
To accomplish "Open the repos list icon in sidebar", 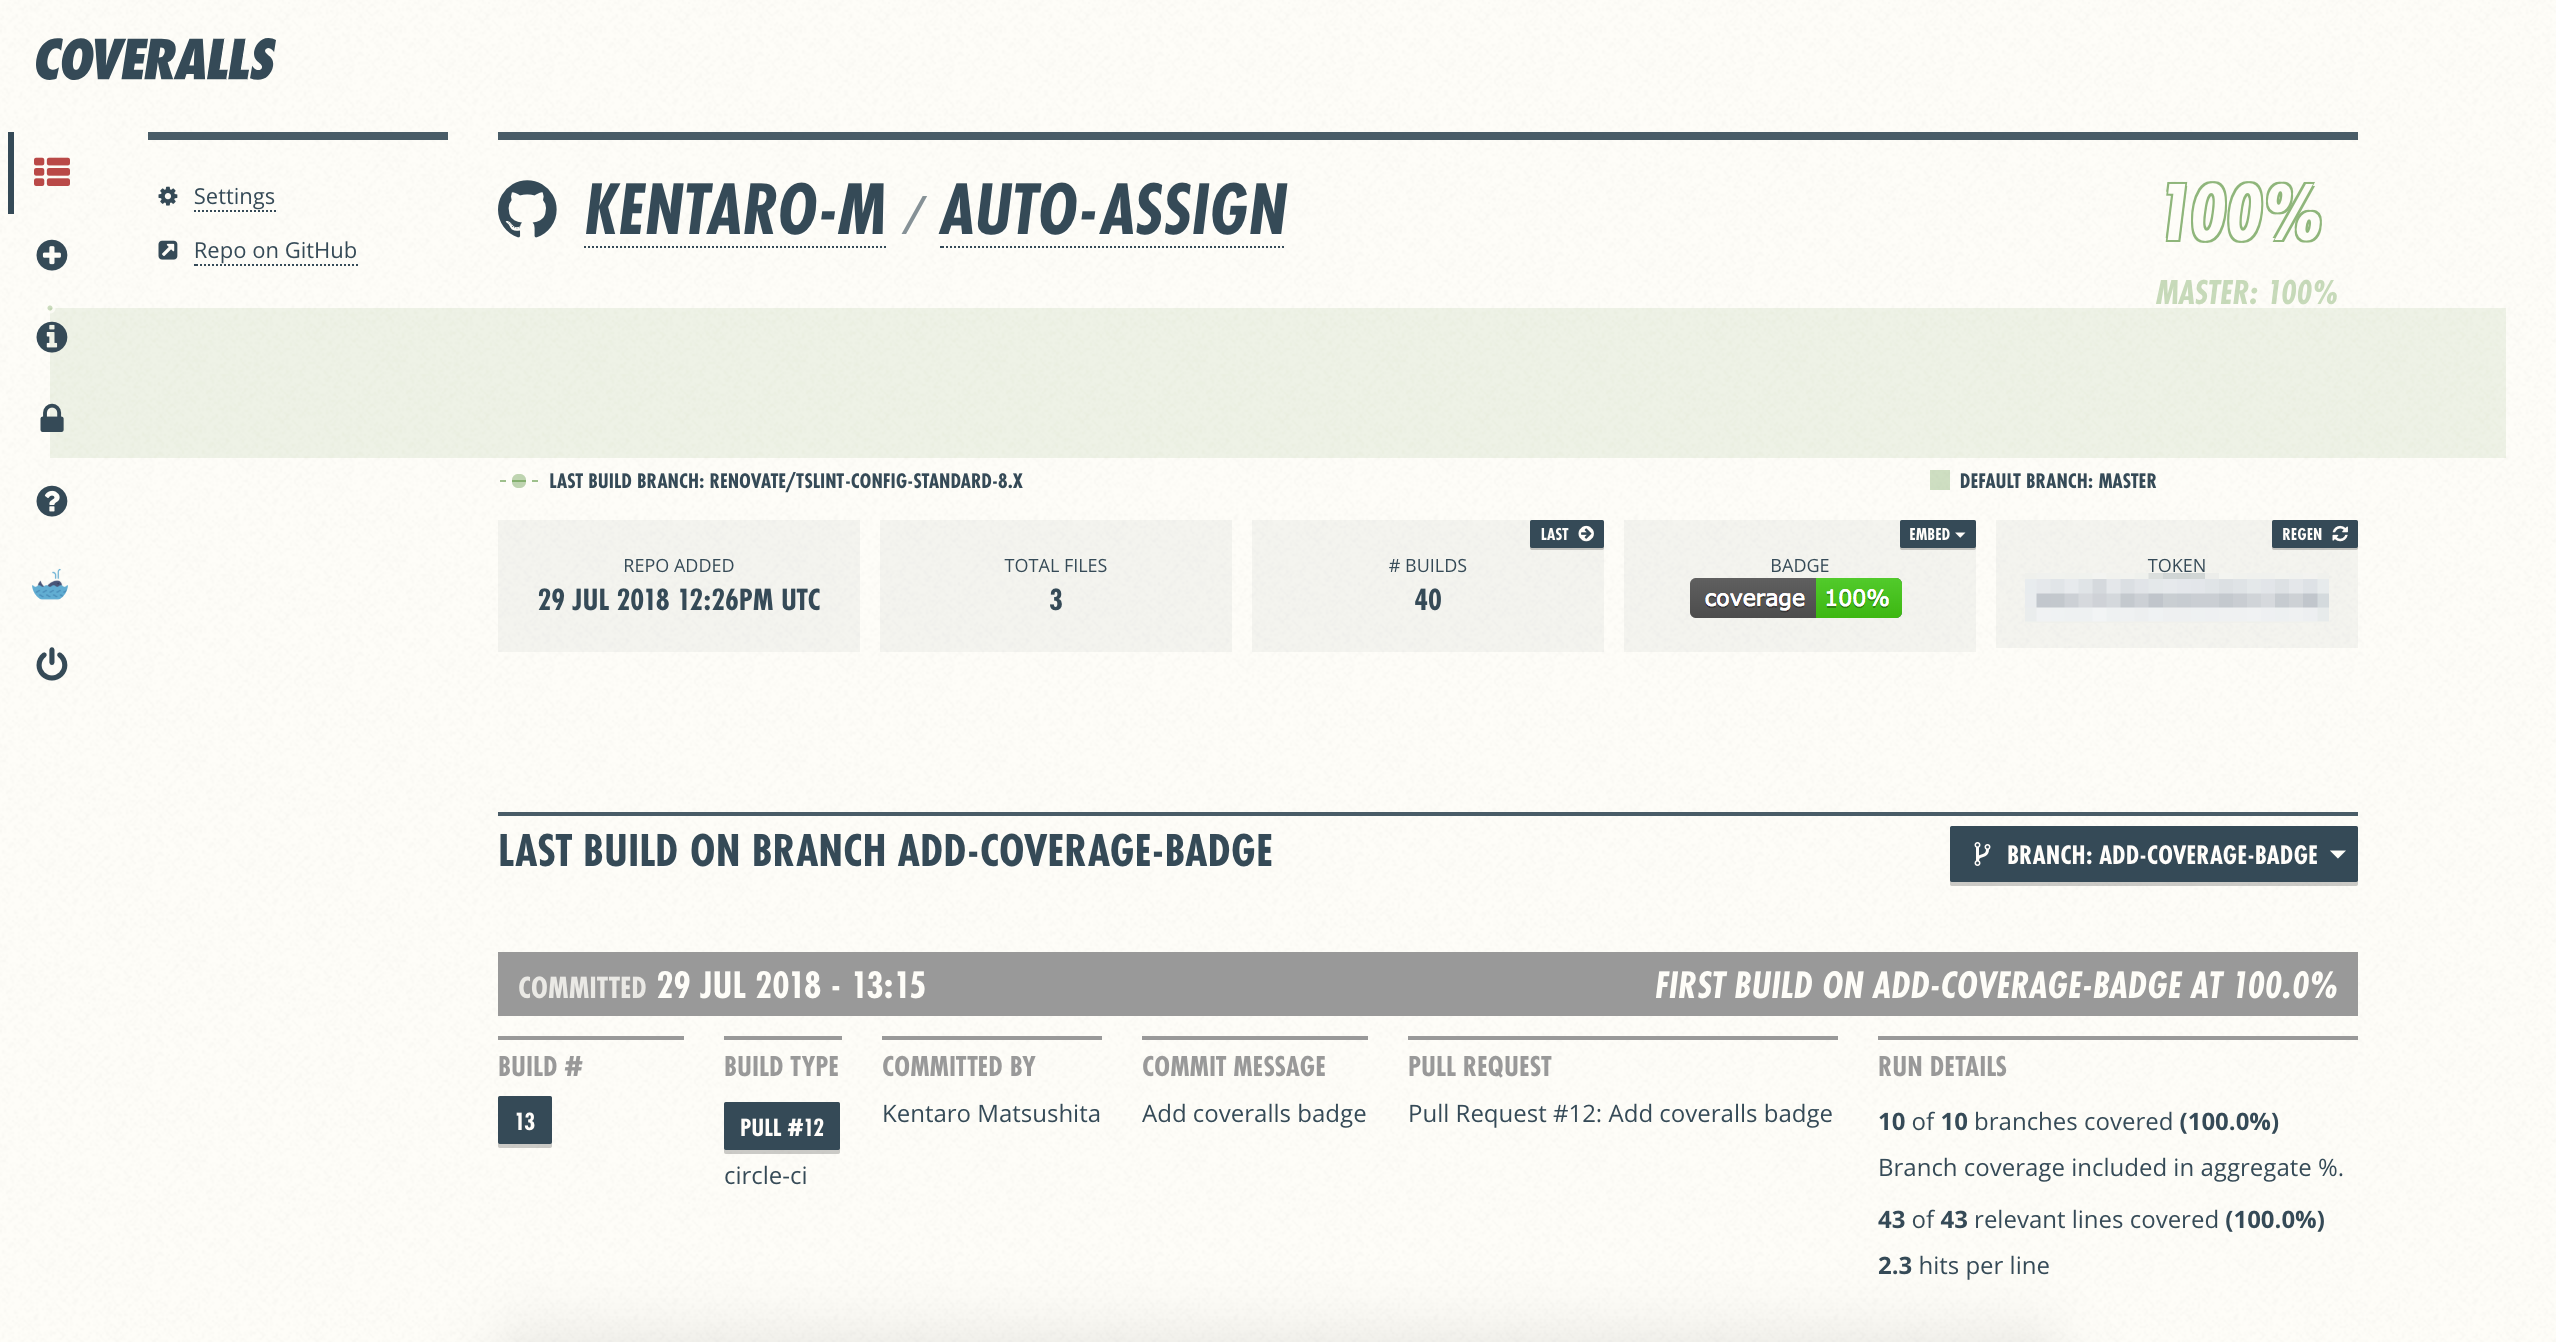I will tap(52, 172).
